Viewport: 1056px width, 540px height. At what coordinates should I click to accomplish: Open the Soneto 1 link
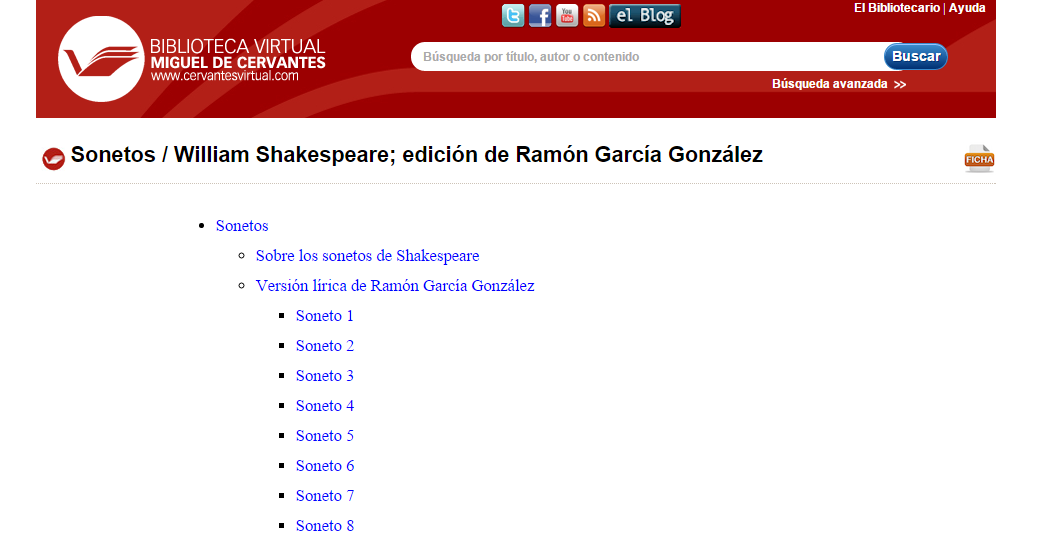[325, 316]
